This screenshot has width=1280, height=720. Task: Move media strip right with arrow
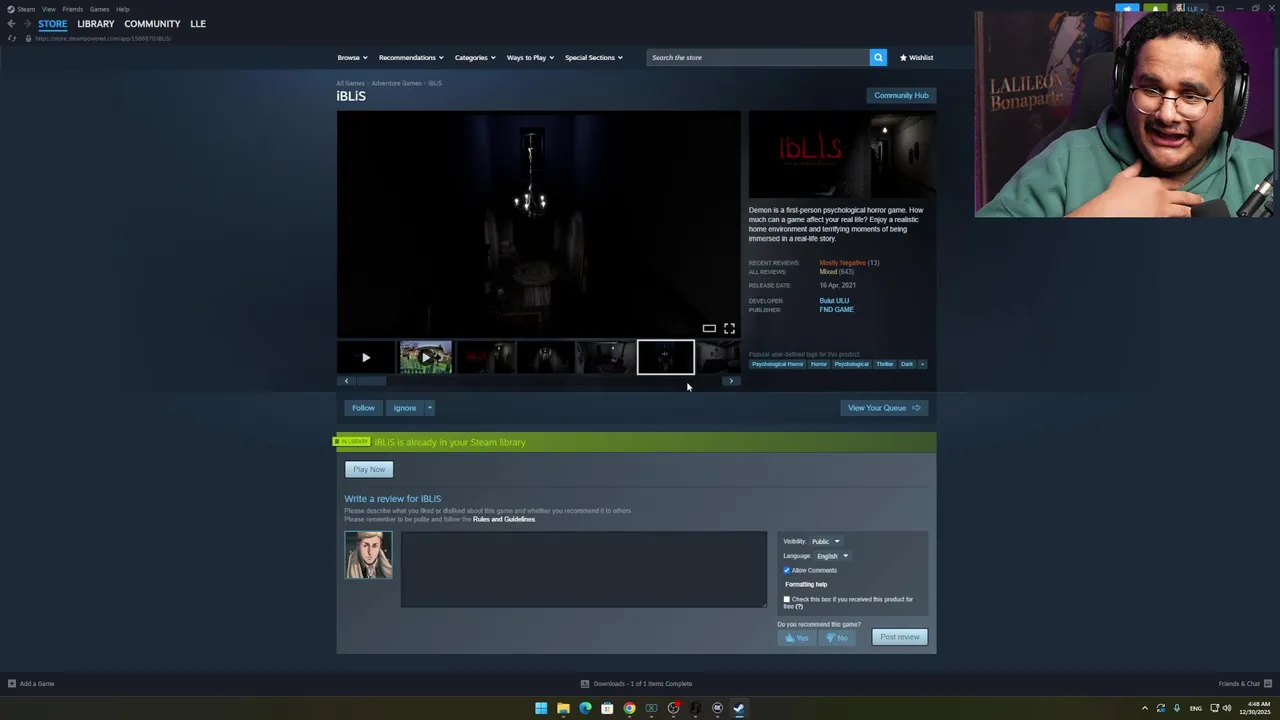tap(731, 381)
